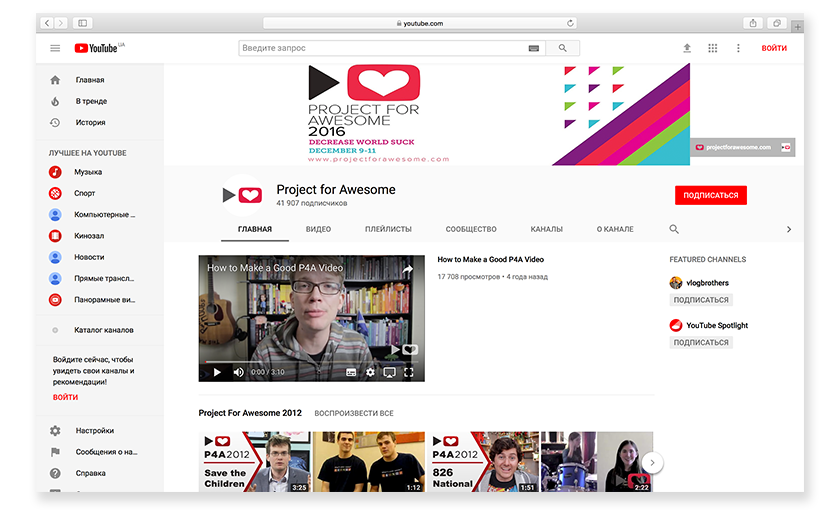The height and width of the screenshot is (510, 840).
Task: Enter fullscreen on the video player
Action: [x=409, y=372]
